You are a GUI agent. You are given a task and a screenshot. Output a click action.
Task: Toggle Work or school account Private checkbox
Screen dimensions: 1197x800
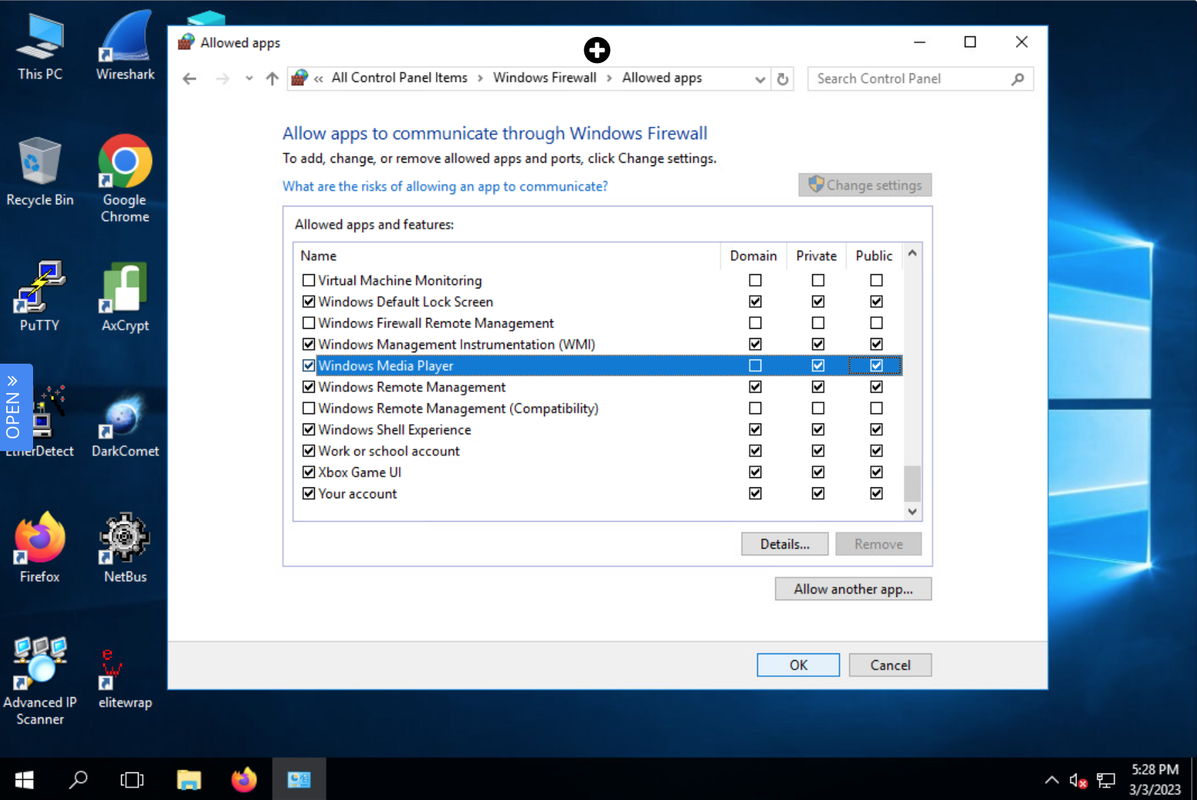pyautogui.click(x=818, y=451)
